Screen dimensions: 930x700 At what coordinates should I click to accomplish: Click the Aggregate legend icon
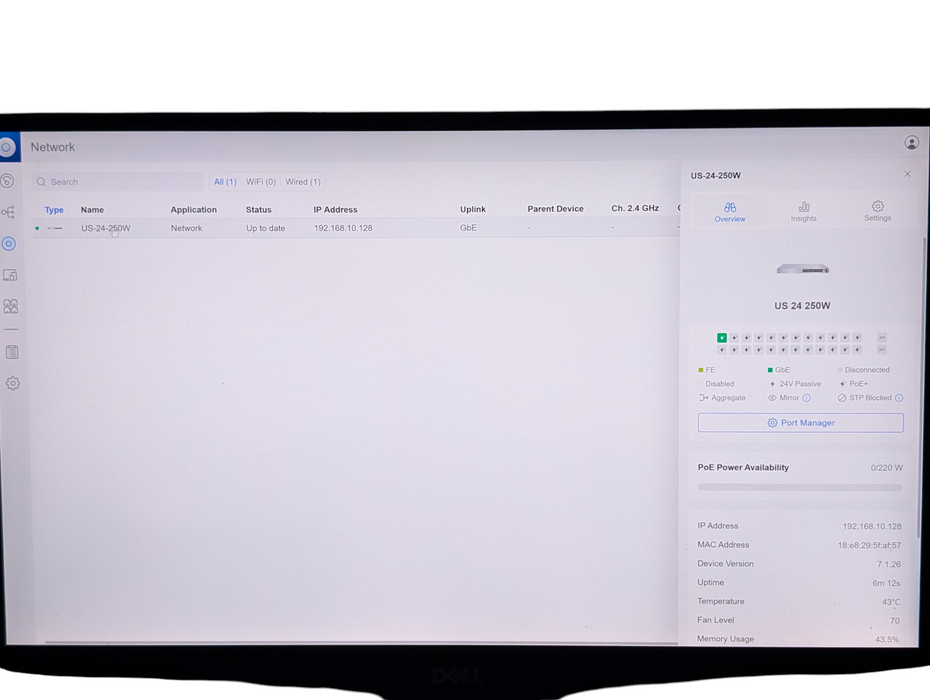[703, 398]
